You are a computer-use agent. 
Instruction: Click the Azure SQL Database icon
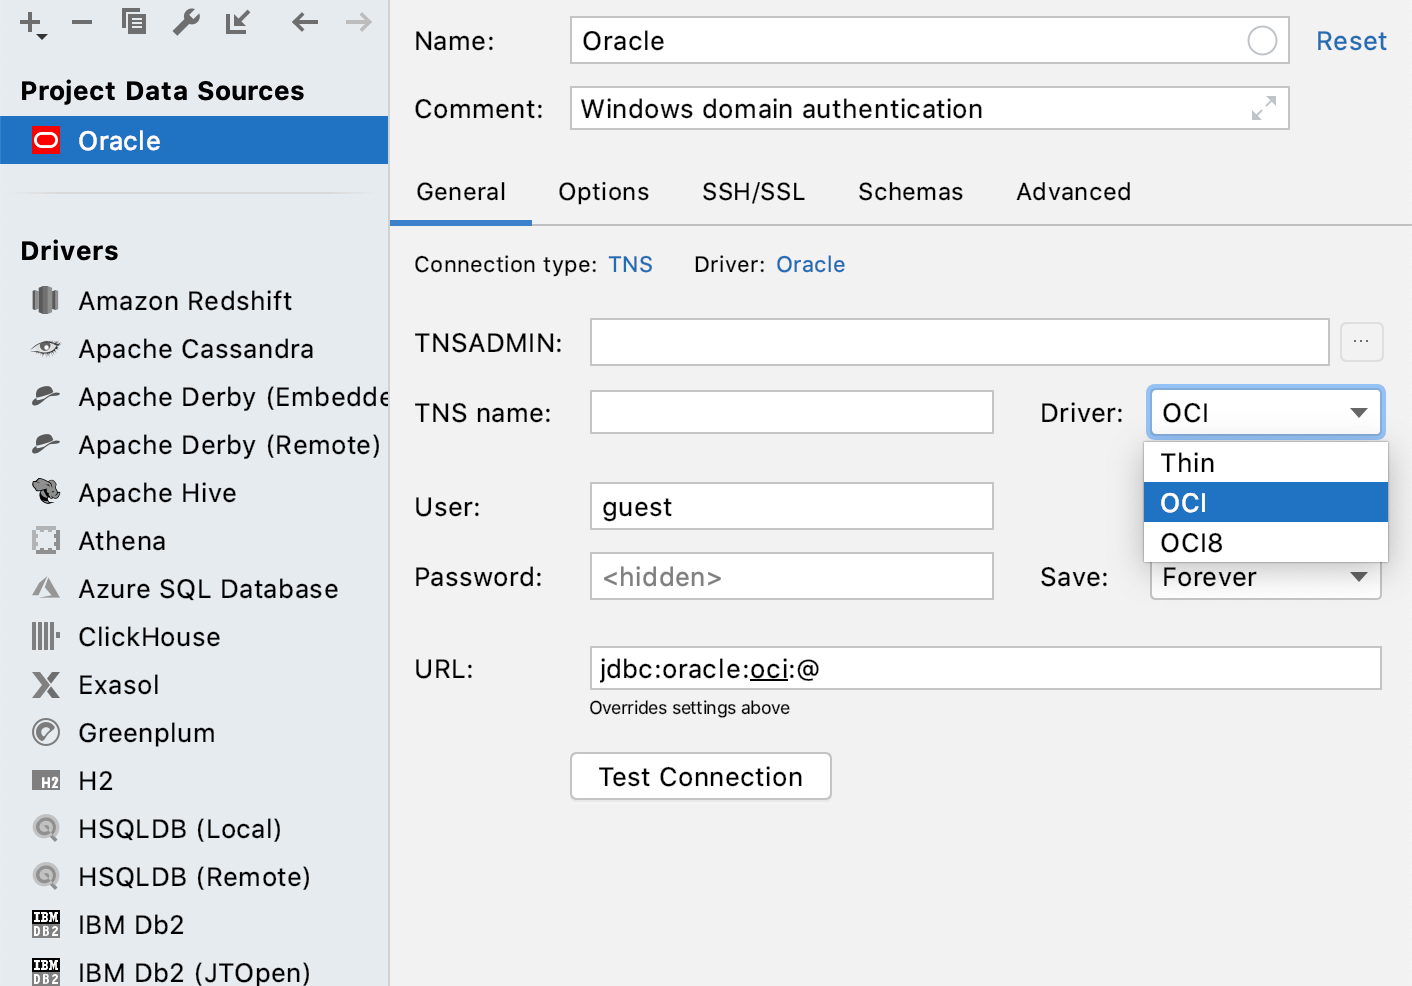[x=46, y=588]
